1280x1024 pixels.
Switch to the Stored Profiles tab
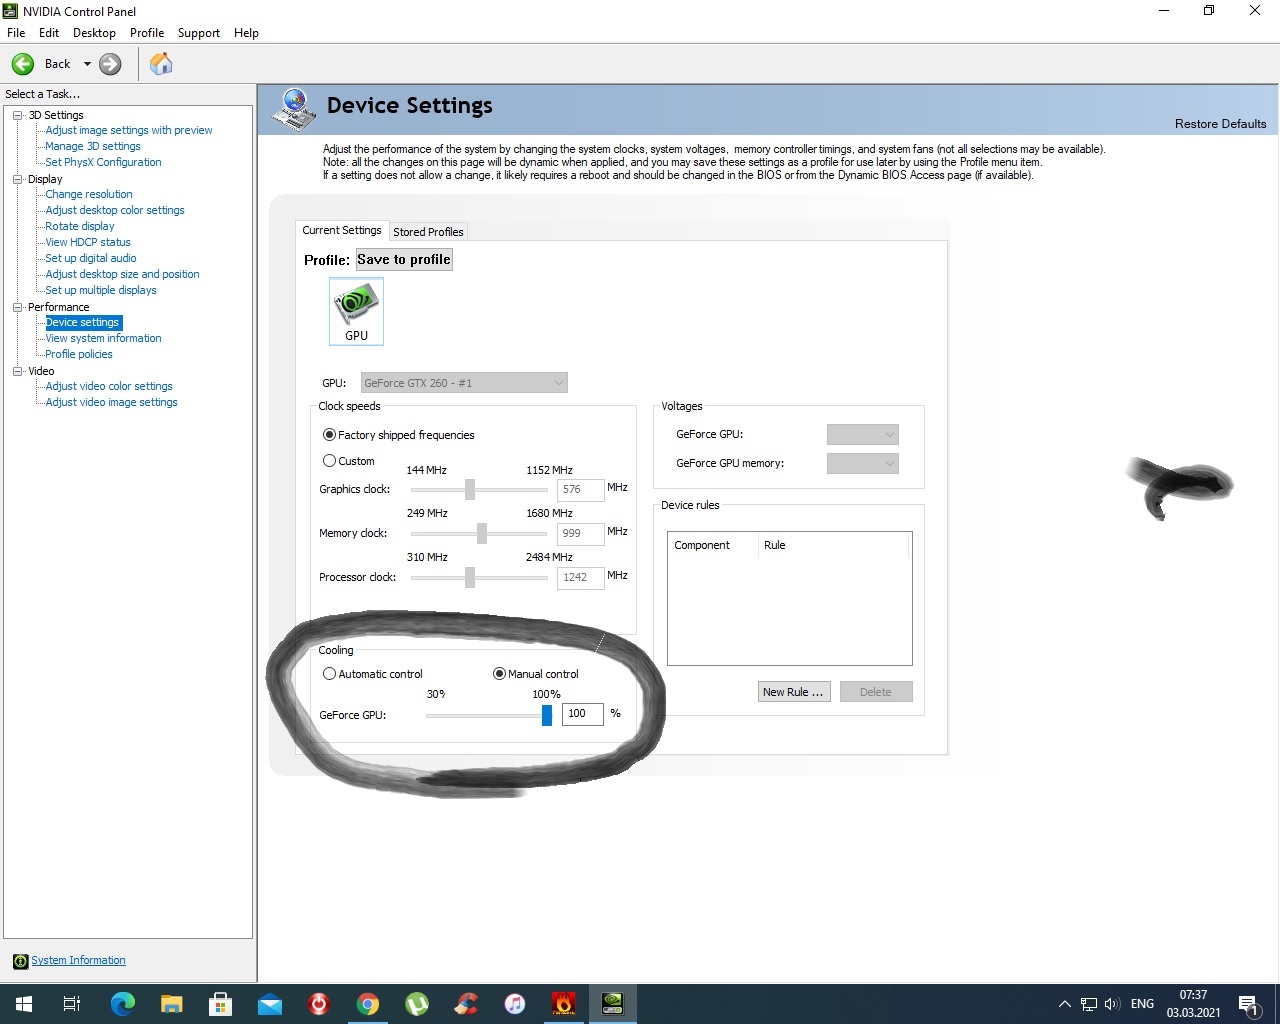point(428,232)
